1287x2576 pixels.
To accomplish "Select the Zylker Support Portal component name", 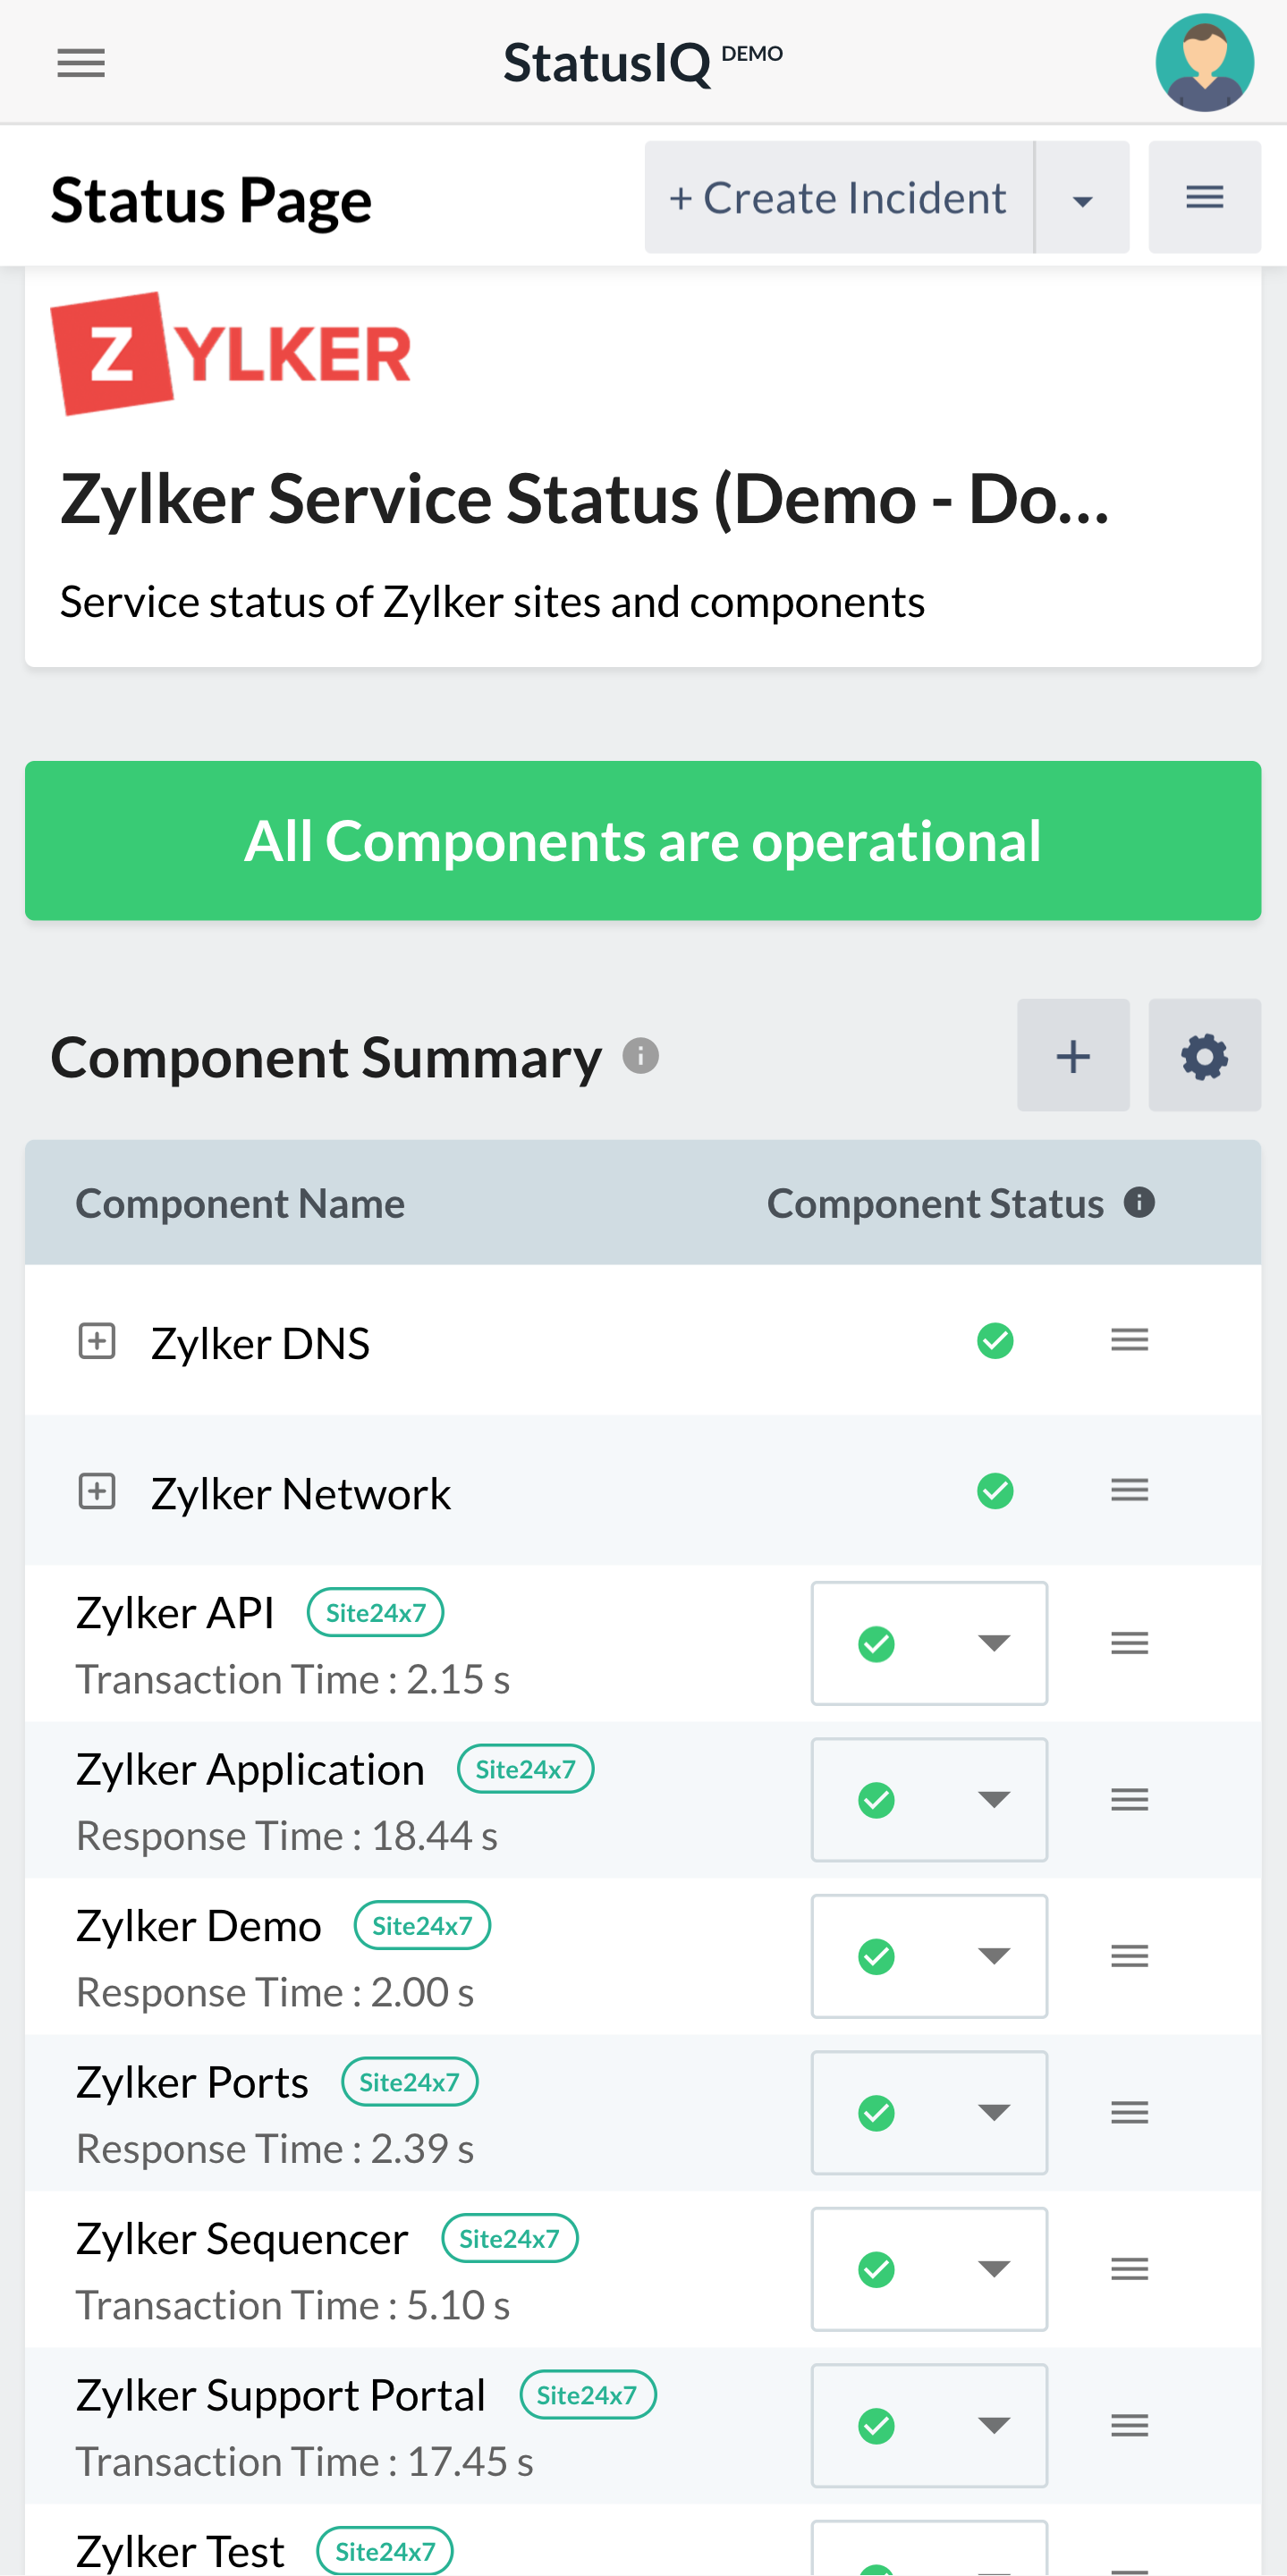I will [281, 2395].
